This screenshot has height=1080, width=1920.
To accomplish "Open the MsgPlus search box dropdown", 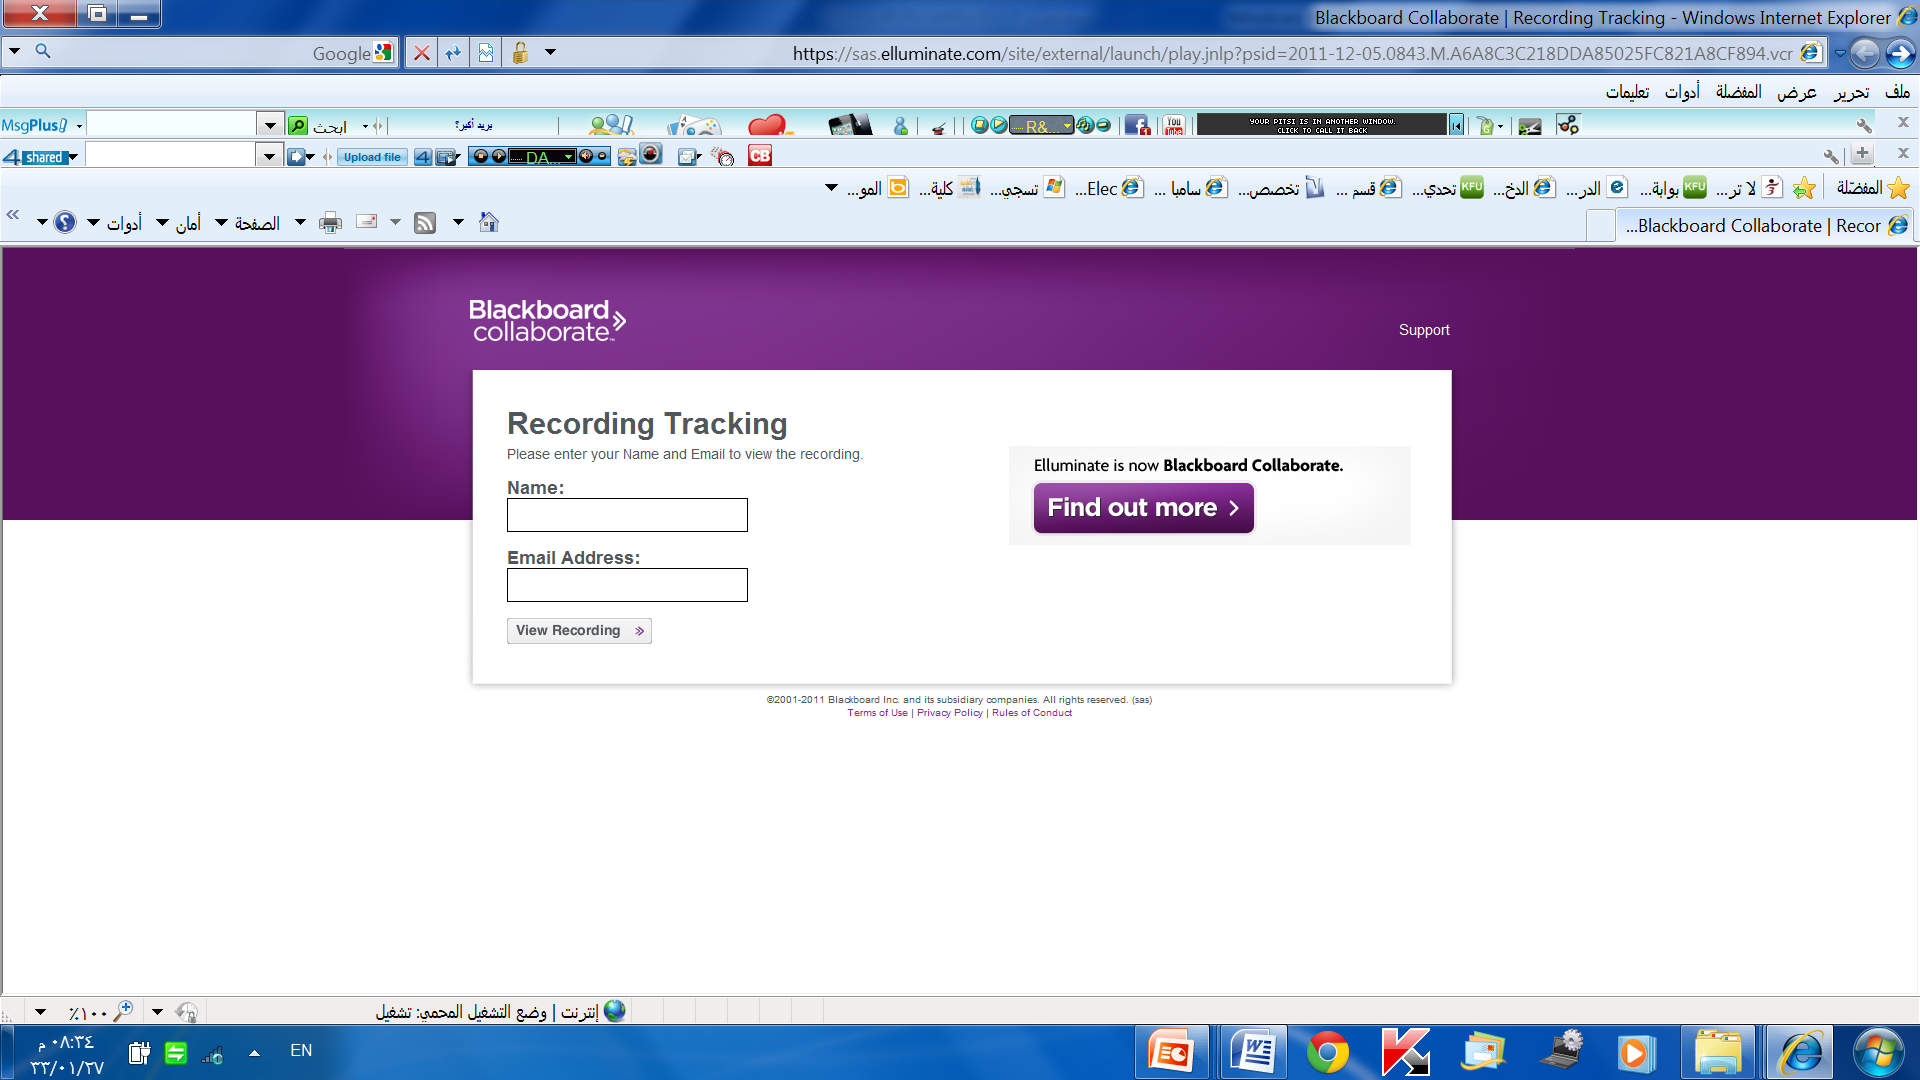I will point(269,125).
